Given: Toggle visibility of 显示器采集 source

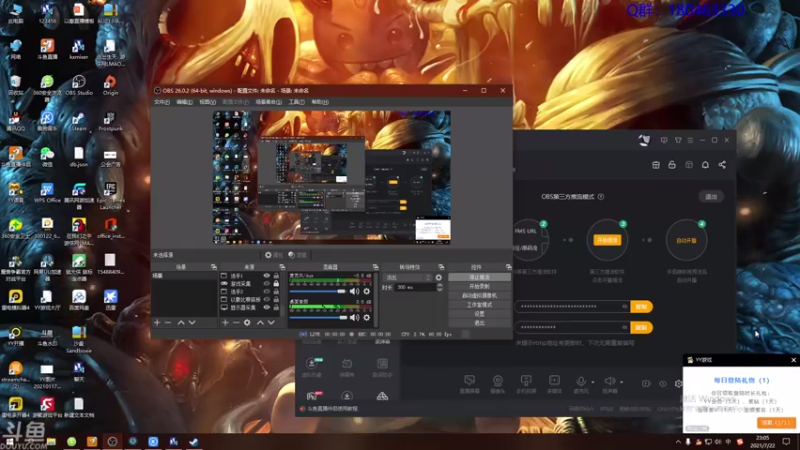Looking at the screenshot, I should pyautogui.click(x=266, y=308).
